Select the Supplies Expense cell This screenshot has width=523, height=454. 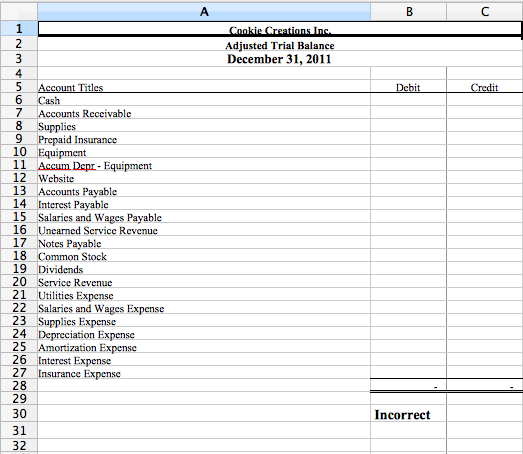[204, 321]
